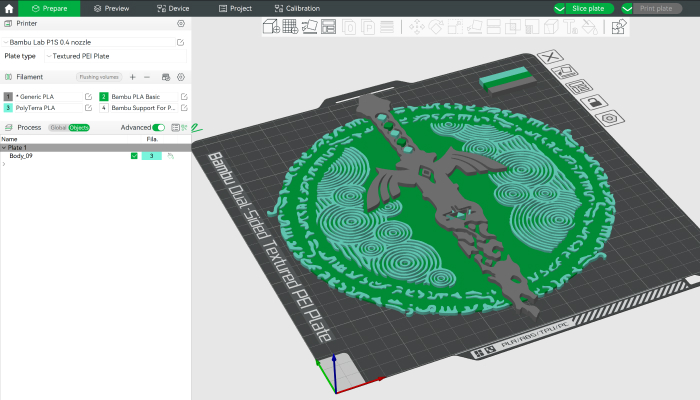Click the Split to parts icon
The image size is (700, 400).
(x=368, y=27)
